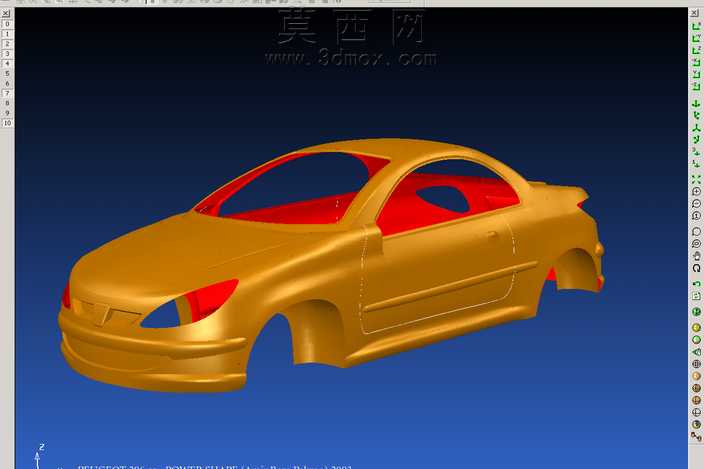704x469 pixels.
Task: Select the orange shaded sphere icon
Action: [x=696, y=376]
